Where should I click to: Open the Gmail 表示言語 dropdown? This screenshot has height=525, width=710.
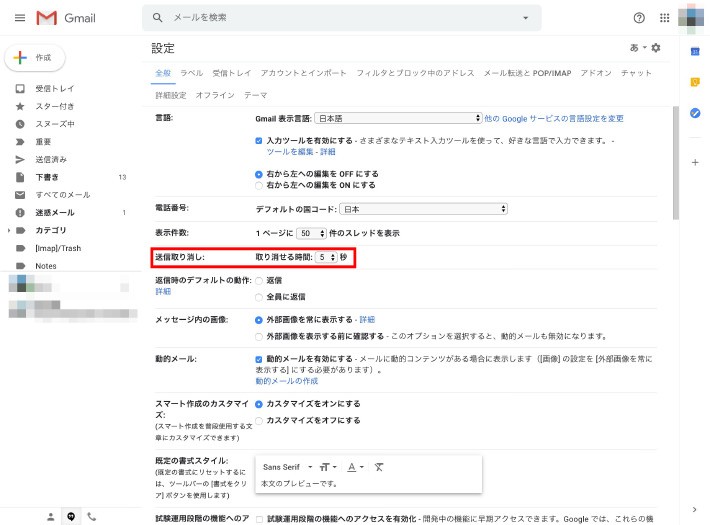[398, 118]
